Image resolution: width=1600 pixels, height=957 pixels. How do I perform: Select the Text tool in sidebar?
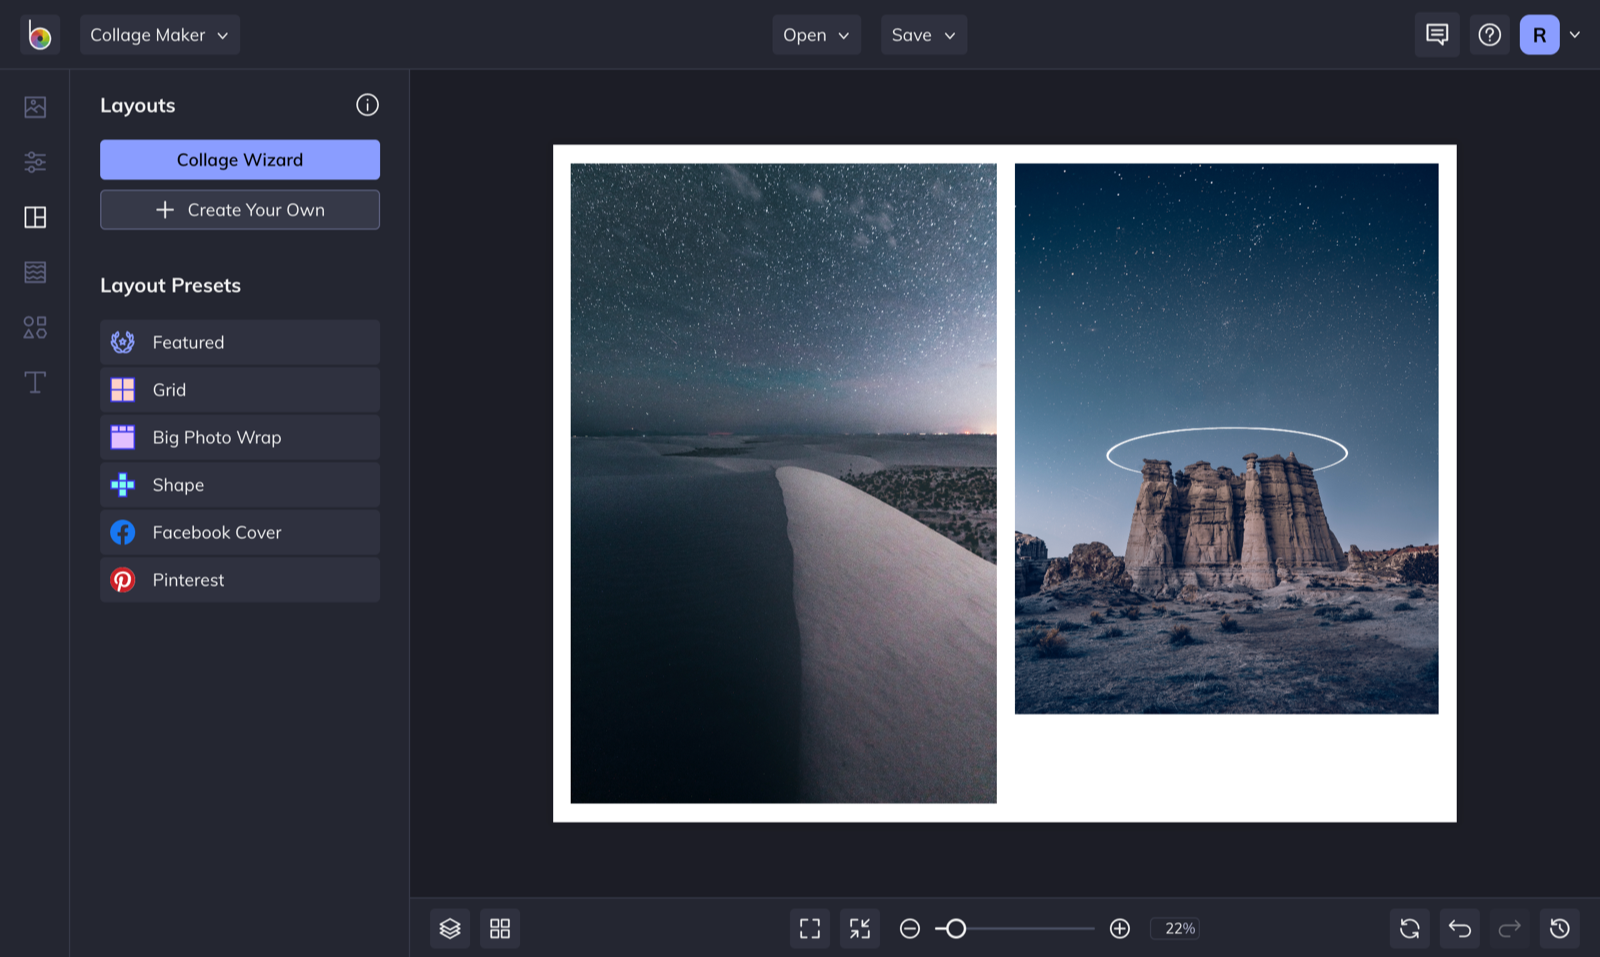tap(34, 382)
